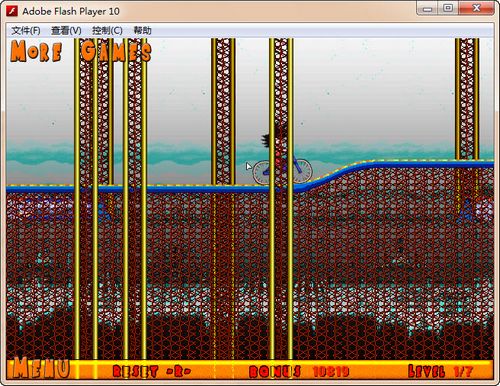The width and height of the screenshot is (500, 386).
Task: Open the 控制(C) menu
Action: (107, 31)
